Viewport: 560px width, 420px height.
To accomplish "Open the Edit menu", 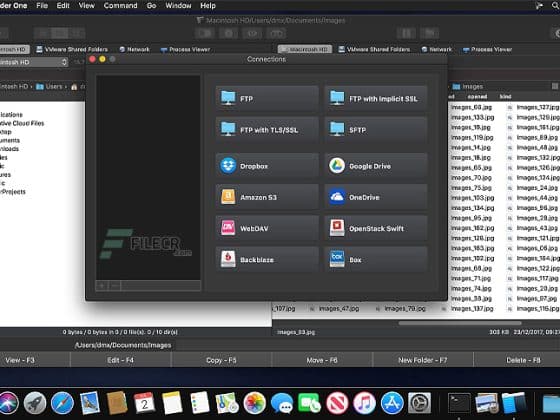I will pyautogui.click(x=63, y=6).
